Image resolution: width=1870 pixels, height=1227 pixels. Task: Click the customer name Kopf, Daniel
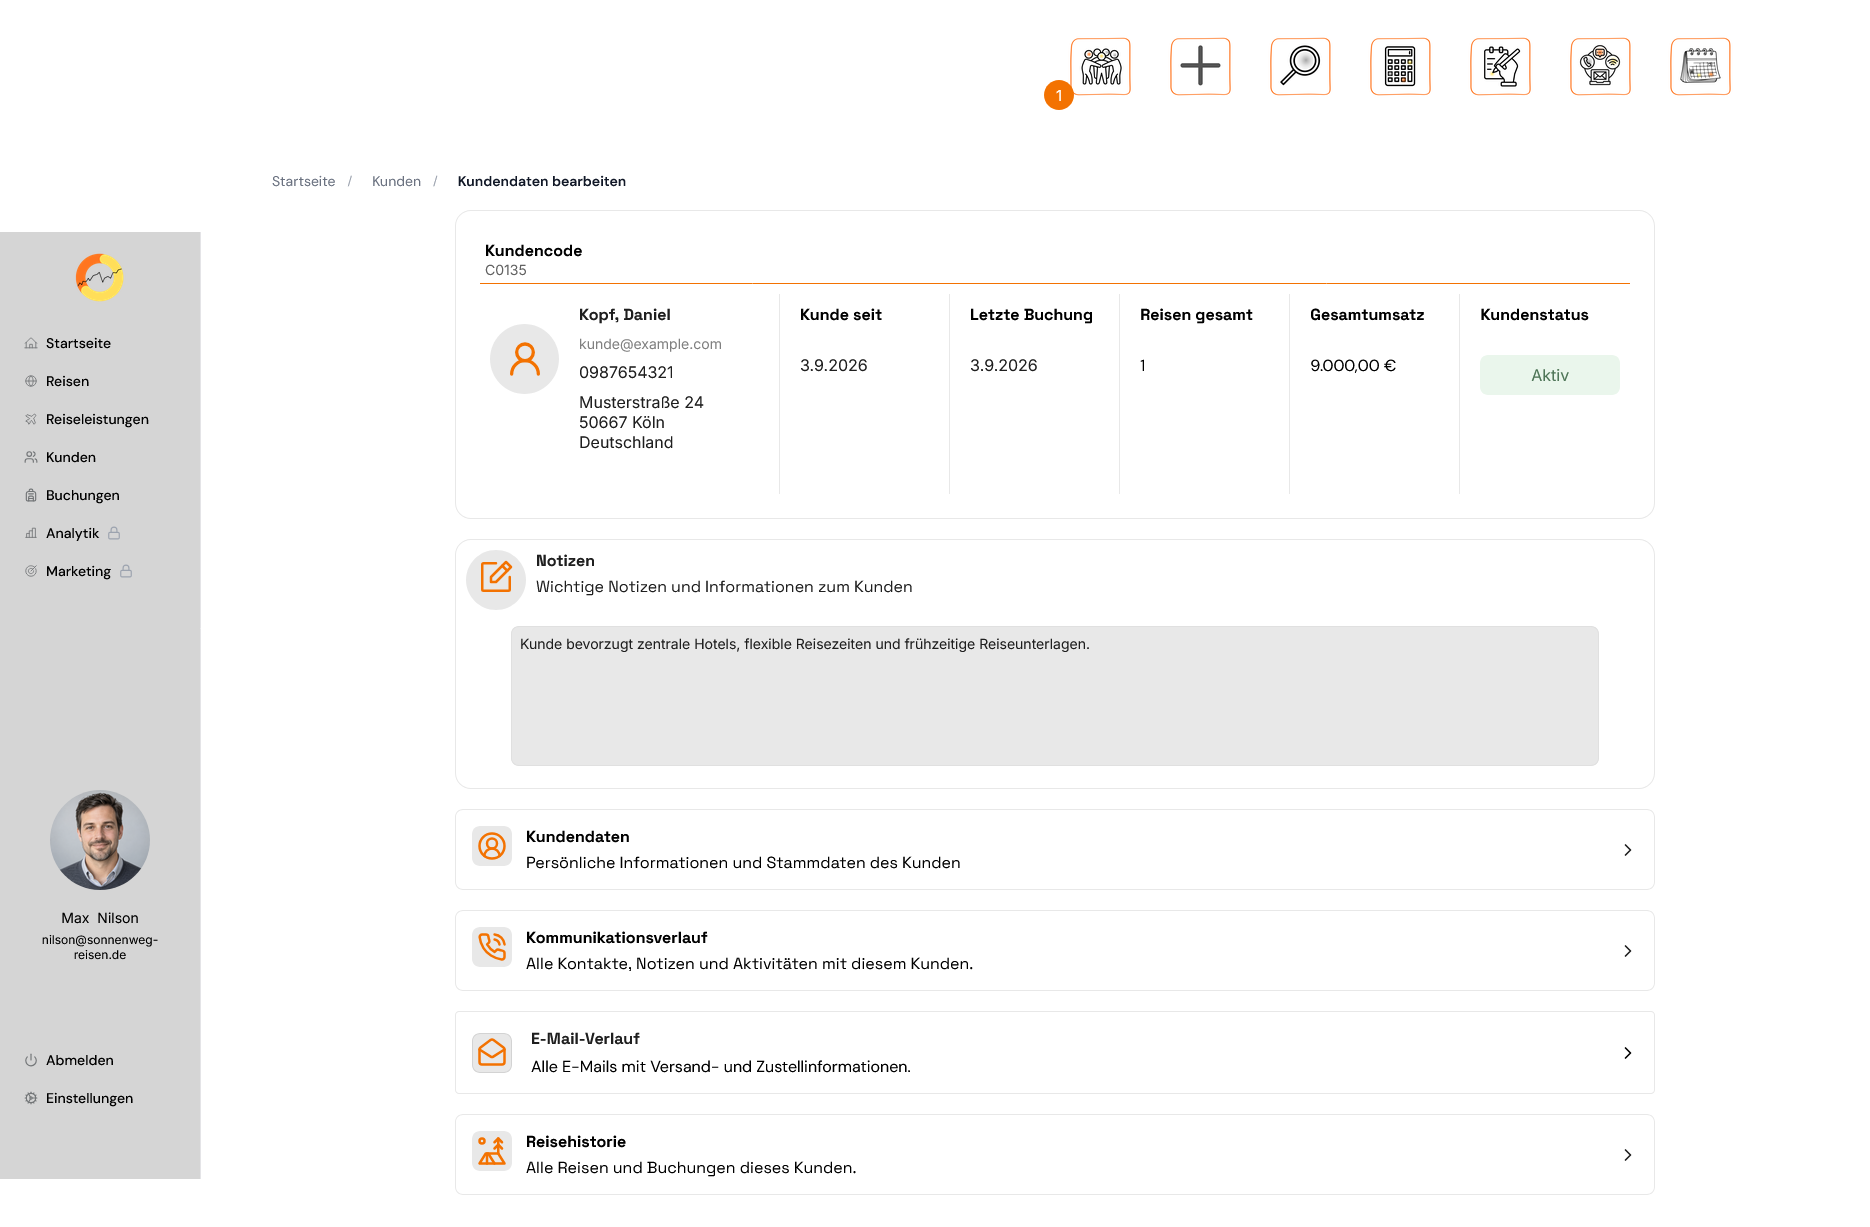point(625,314)
